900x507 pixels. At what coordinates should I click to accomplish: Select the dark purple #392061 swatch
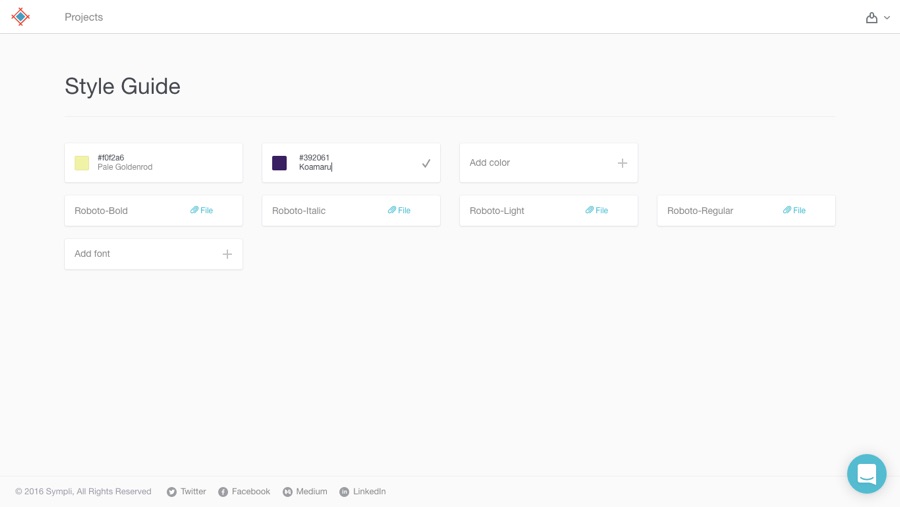tap(280, 163)
